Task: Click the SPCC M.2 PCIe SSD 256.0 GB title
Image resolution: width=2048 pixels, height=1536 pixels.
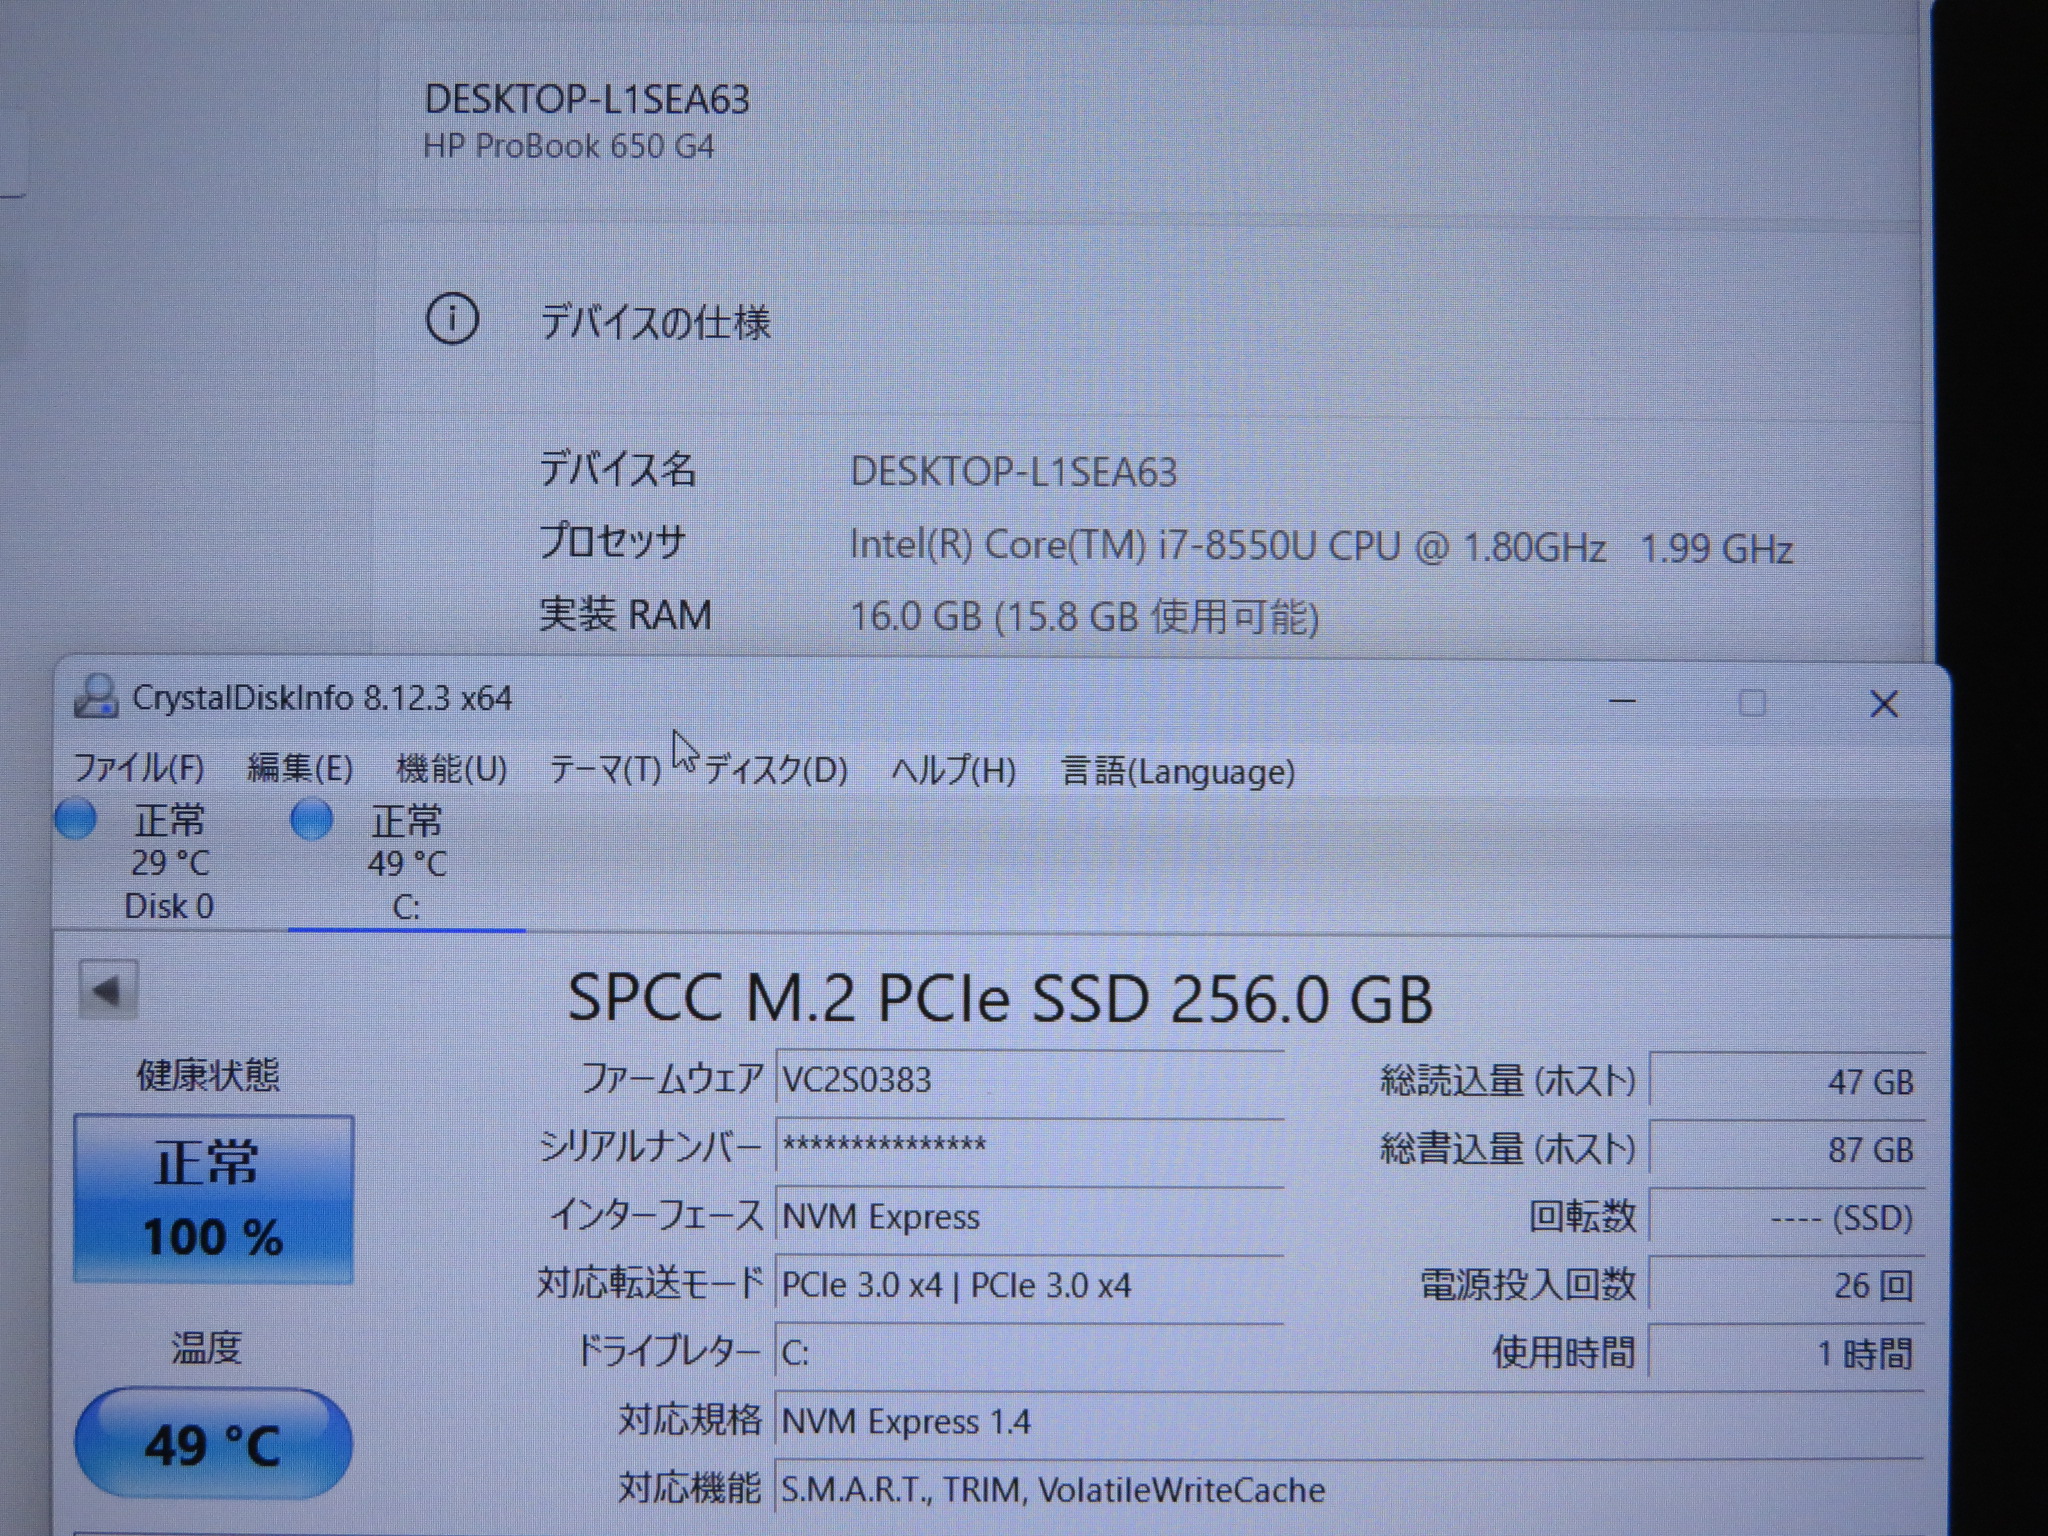Action: click(1000, 998)
